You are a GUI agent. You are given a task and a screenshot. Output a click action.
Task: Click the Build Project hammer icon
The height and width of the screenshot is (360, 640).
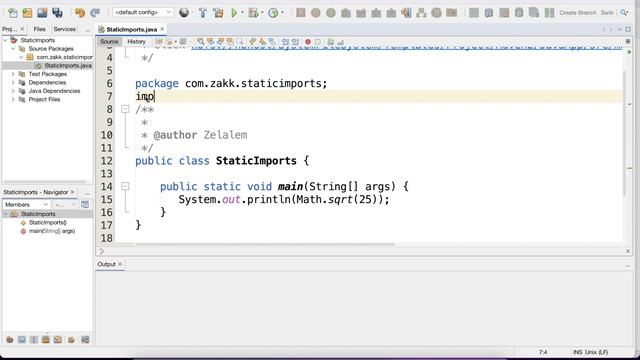tap(203, 13)
